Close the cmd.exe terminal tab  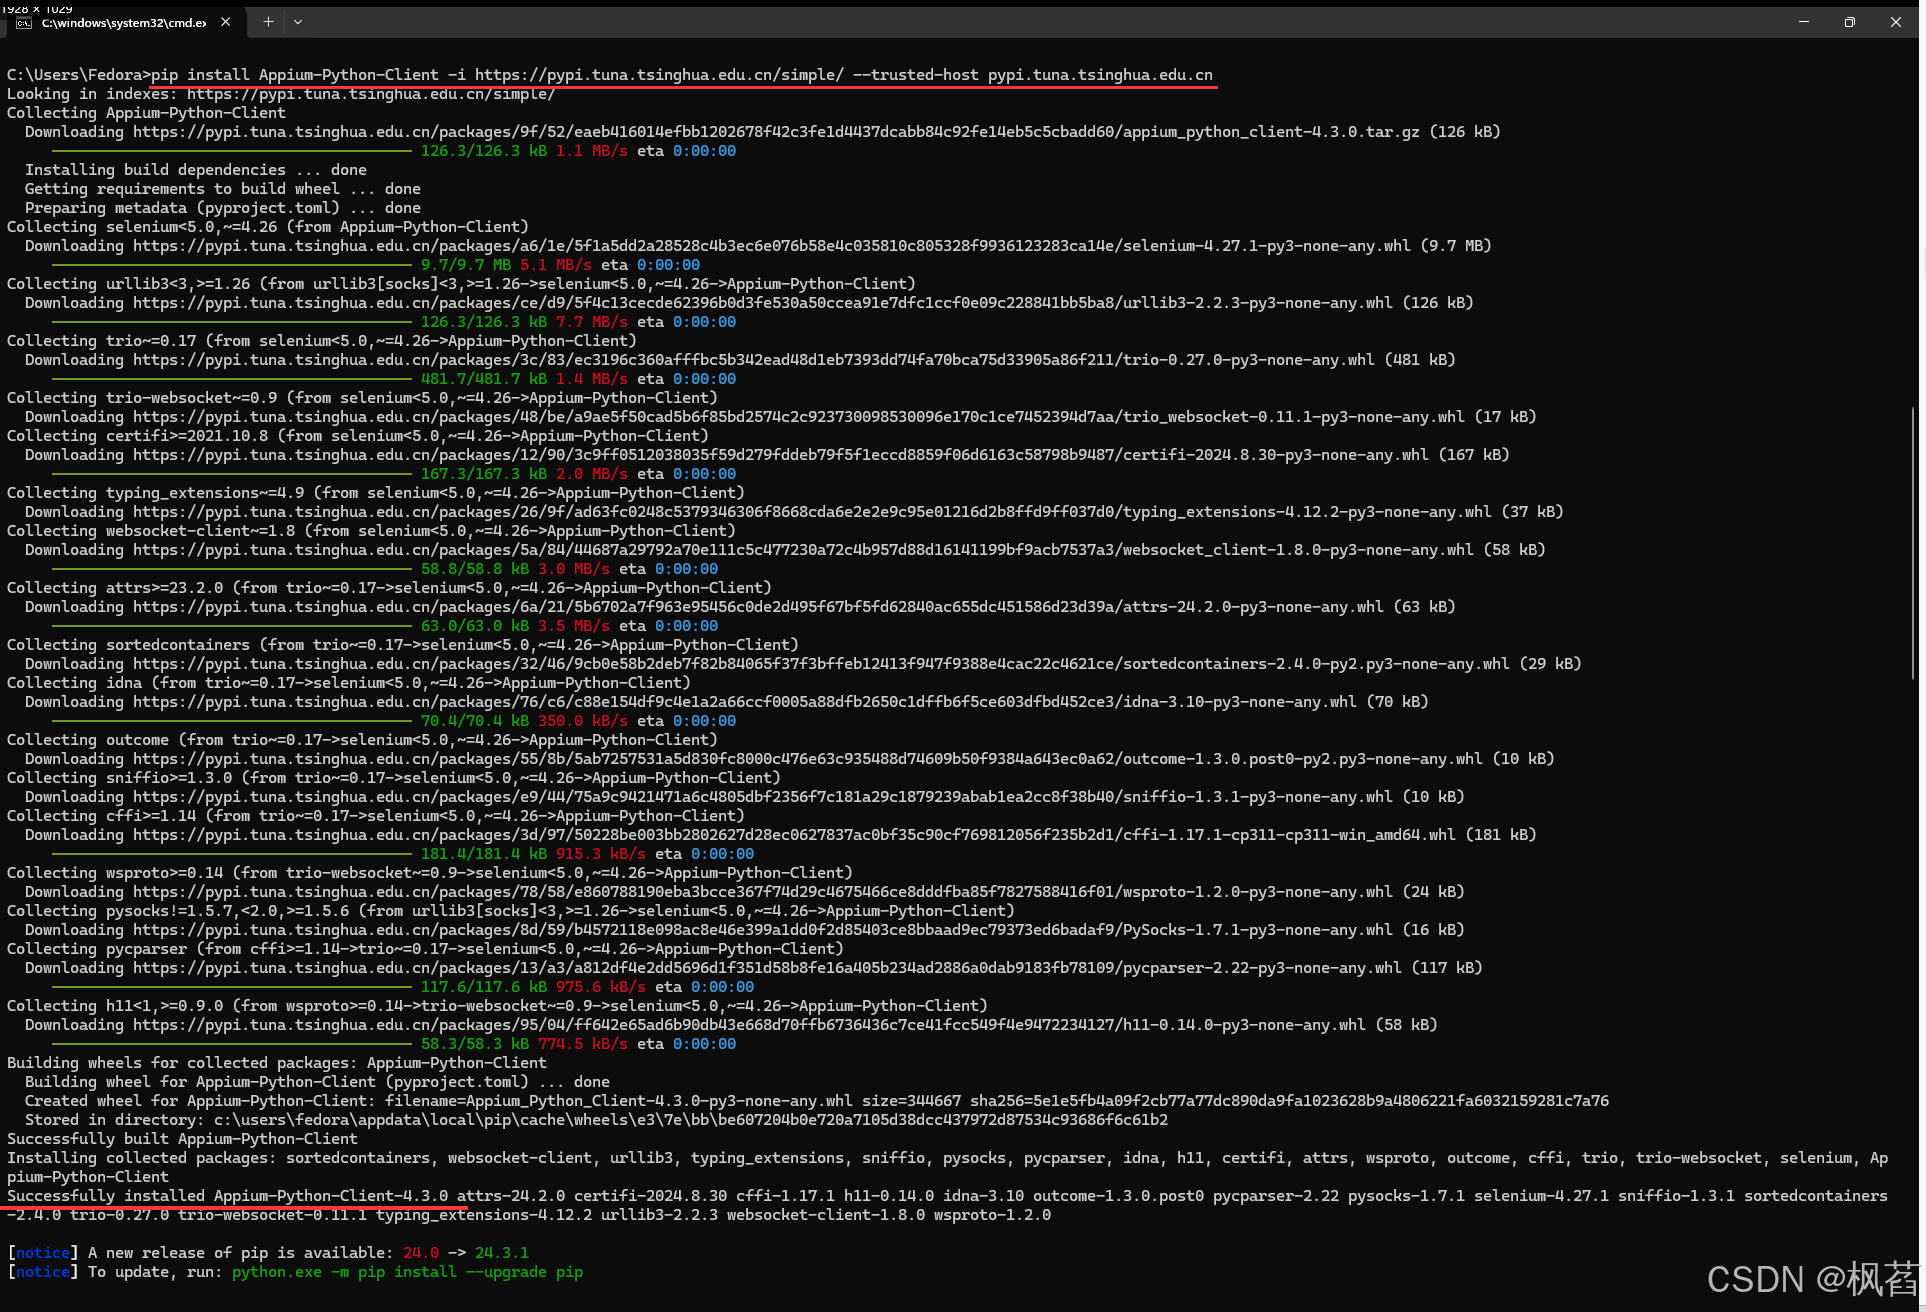[x=225, y=22]
